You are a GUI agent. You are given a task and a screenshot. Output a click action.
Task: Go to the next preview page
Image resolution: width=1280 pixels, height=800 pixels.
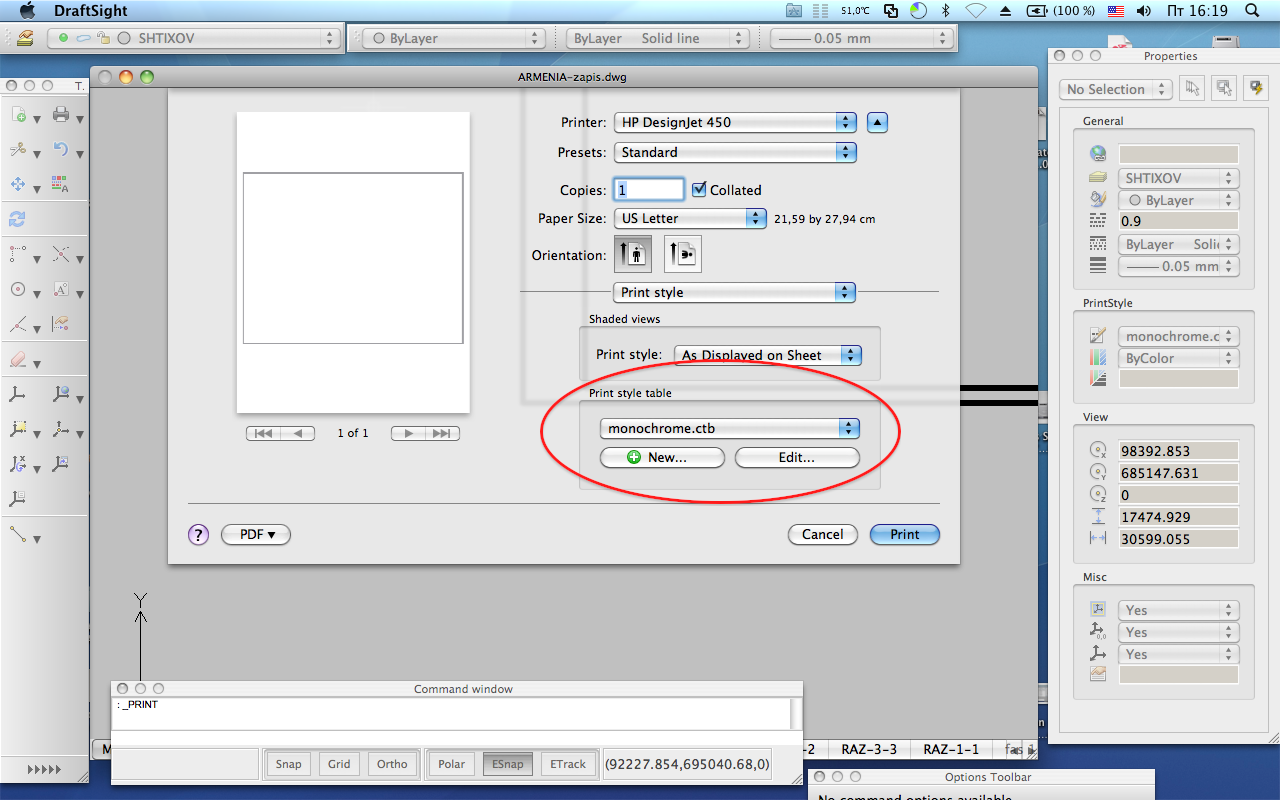(x=408, y=433)
